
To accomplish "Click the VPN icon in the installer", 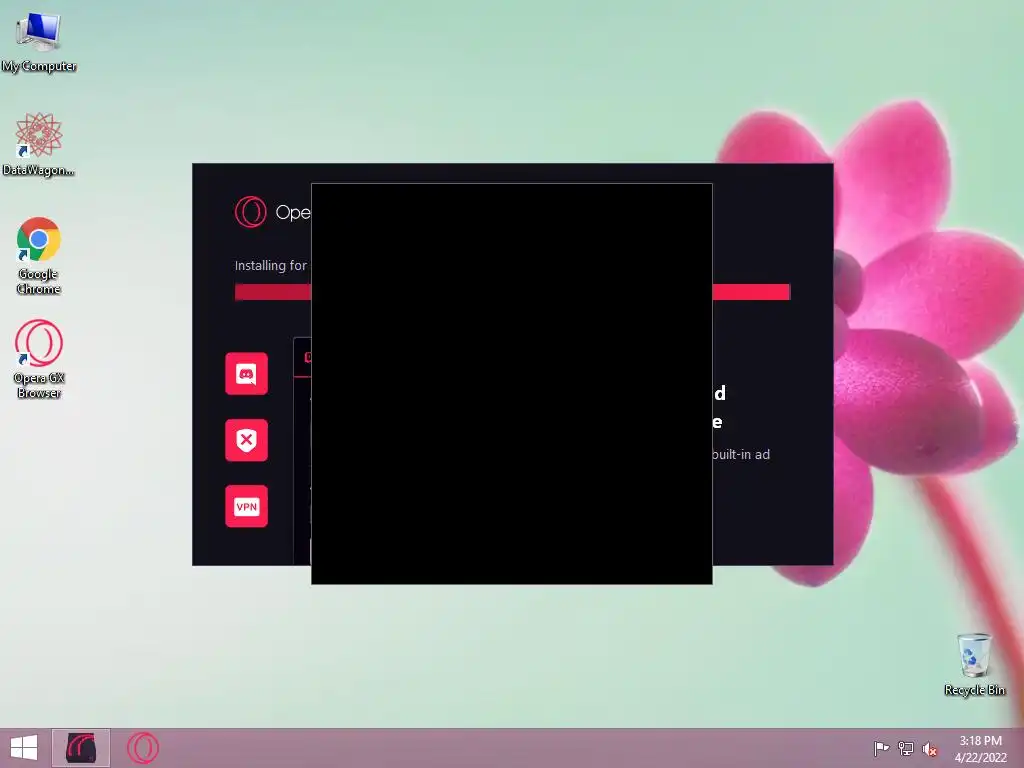I will (246, 506).
